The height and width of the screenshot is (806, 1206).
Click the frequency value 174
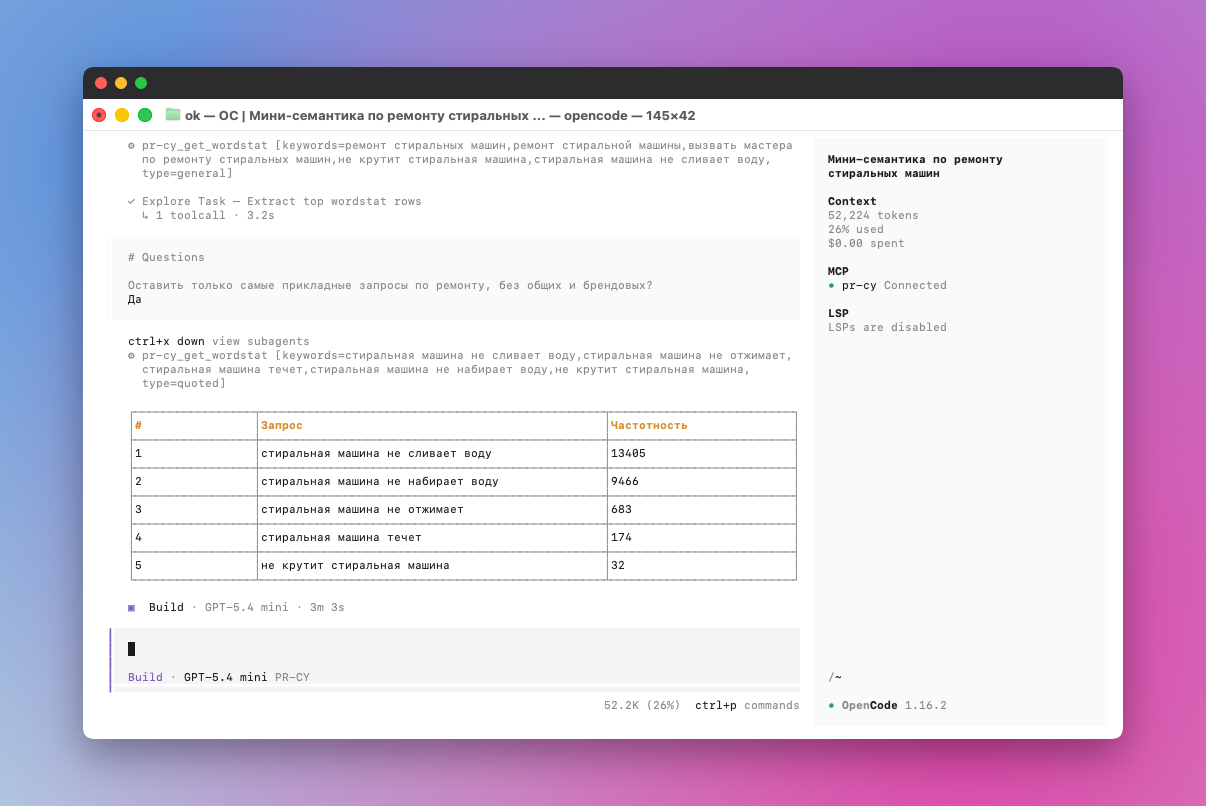click(x=621, y=537)
